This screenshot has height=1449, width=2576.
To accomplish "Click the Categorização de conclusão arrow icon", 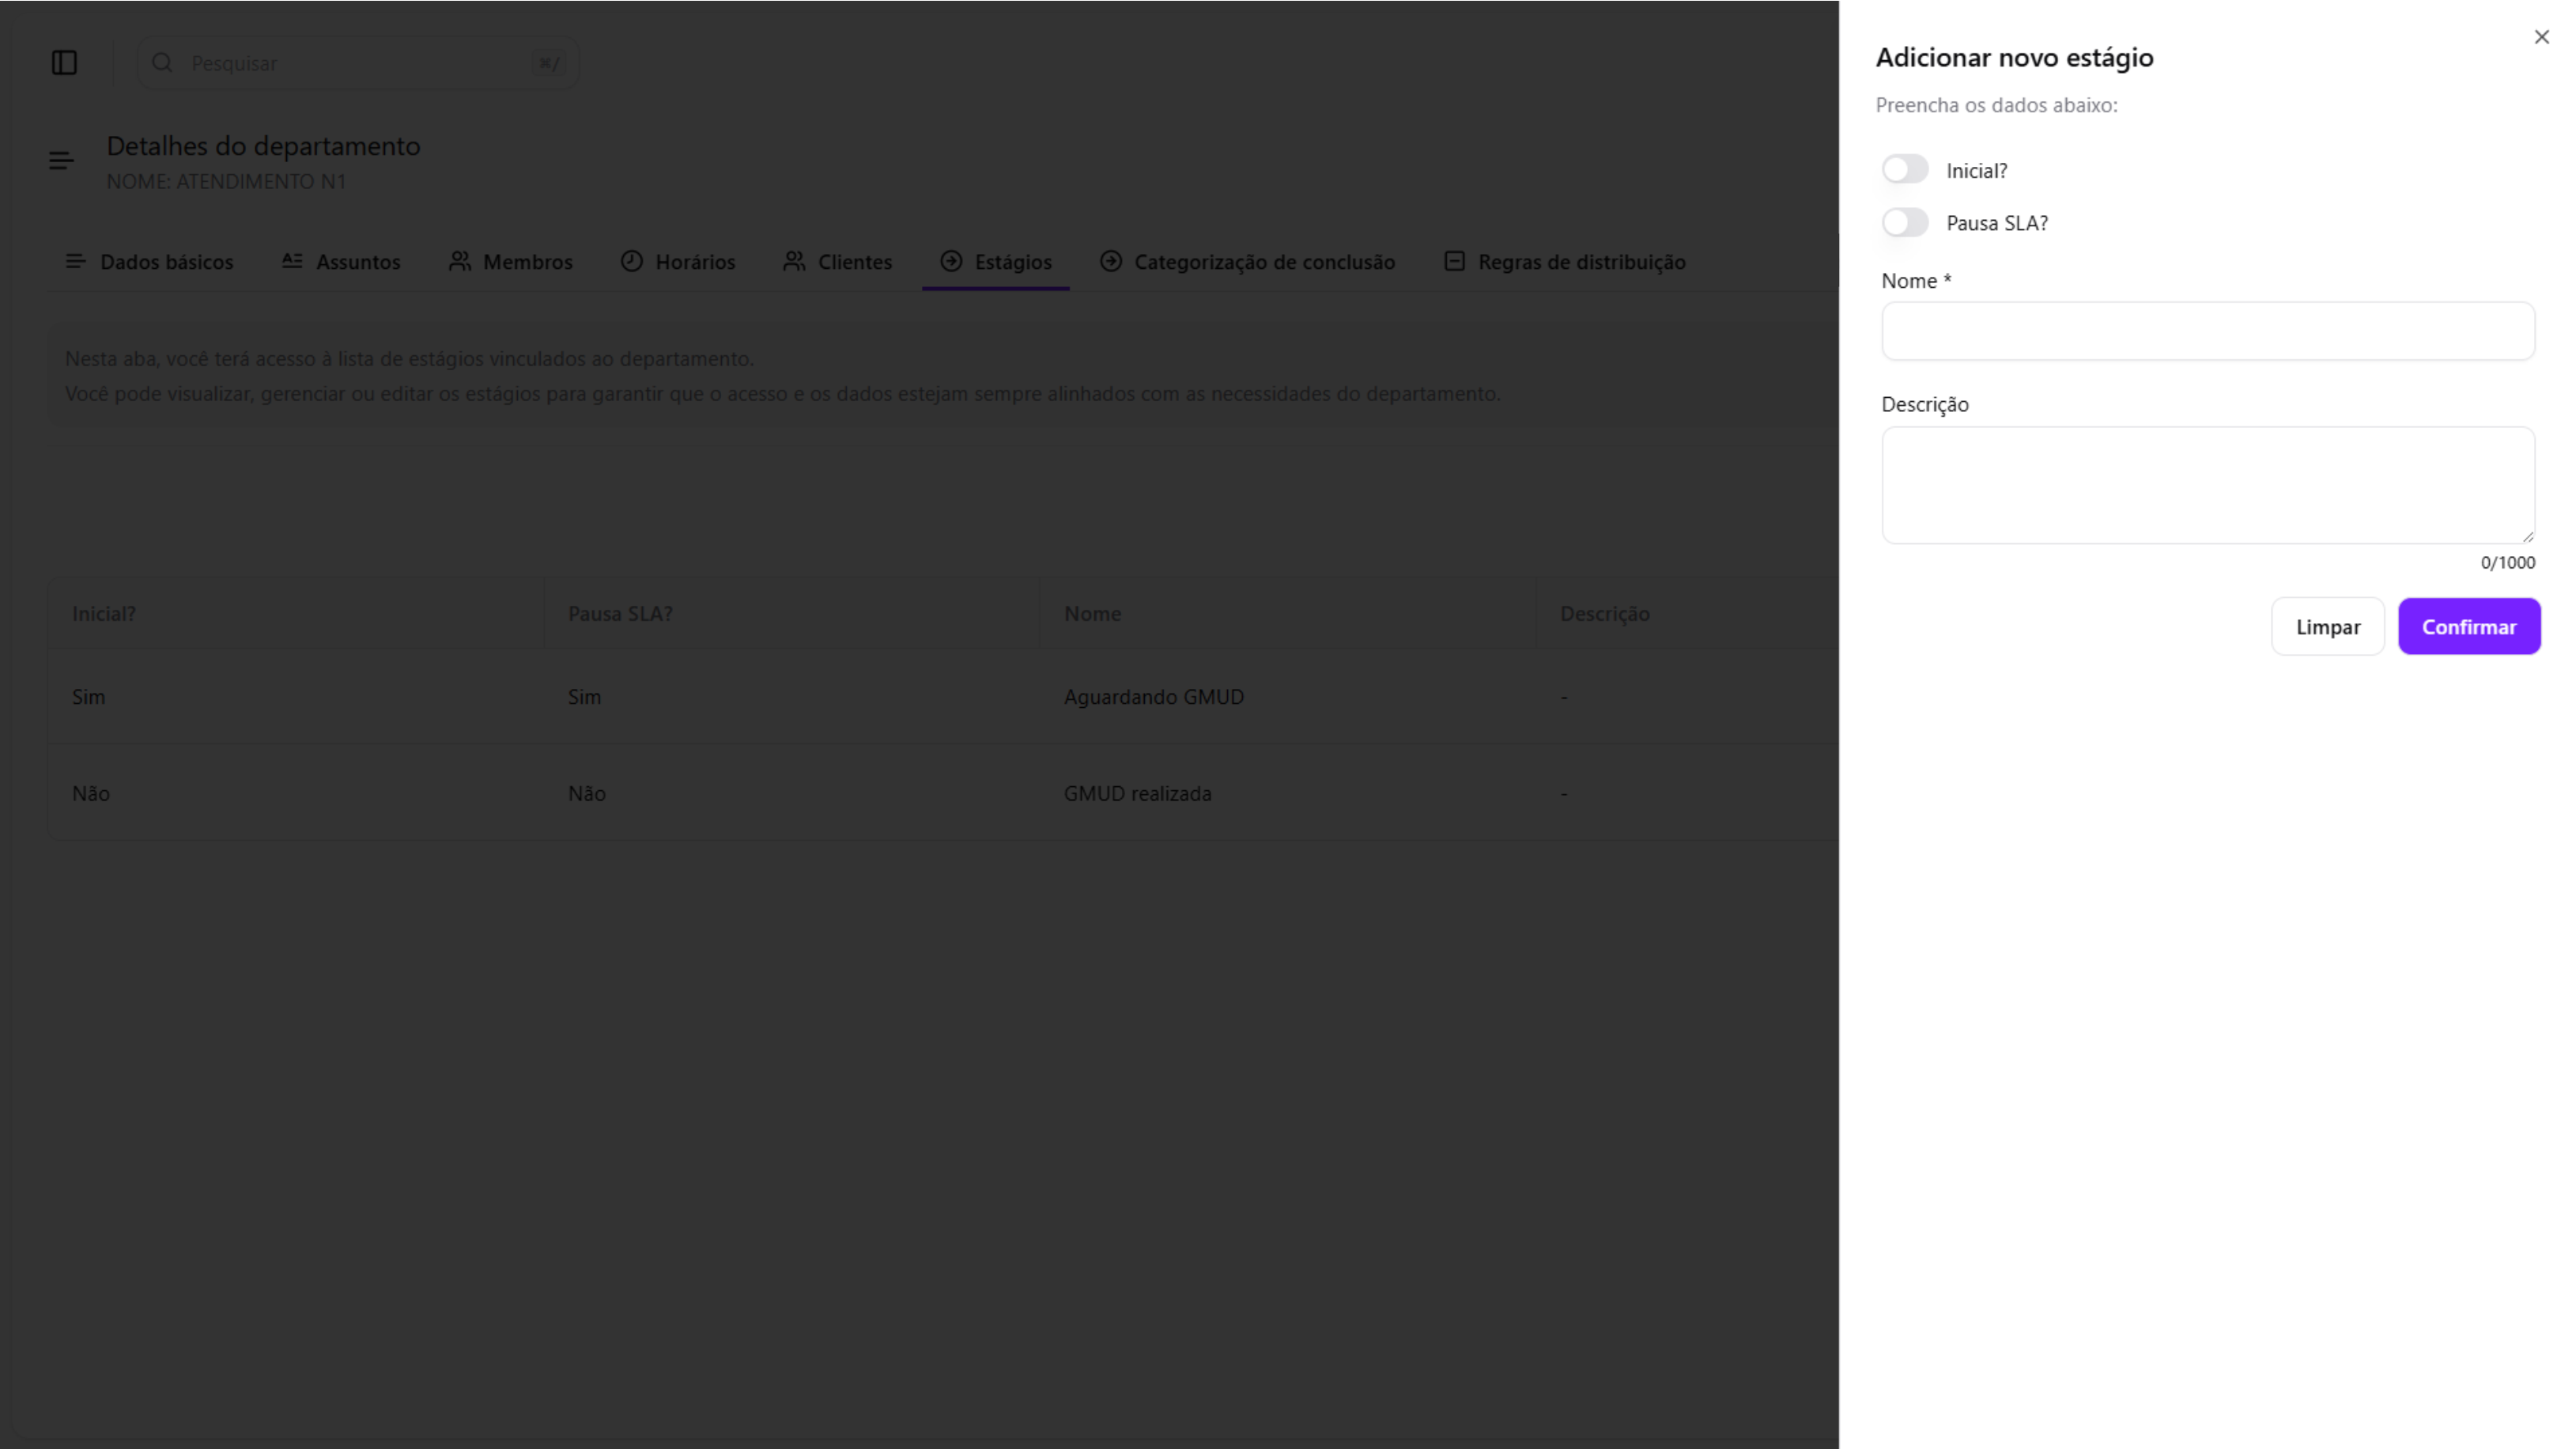I will click(1110, 261).
